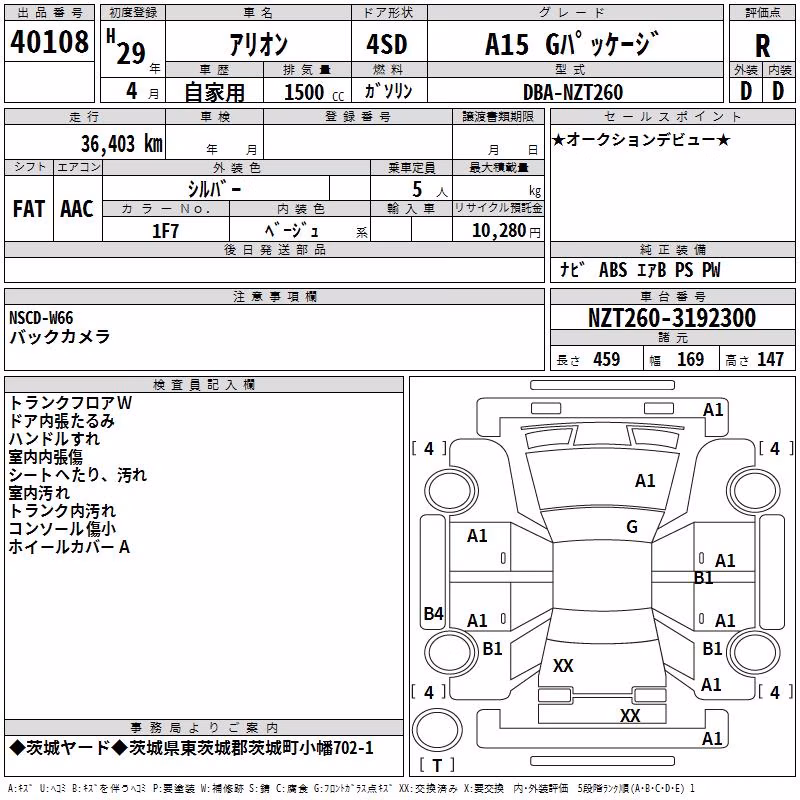Click the G mark on the windshield
800x800 pixels.
click(632, 527)
